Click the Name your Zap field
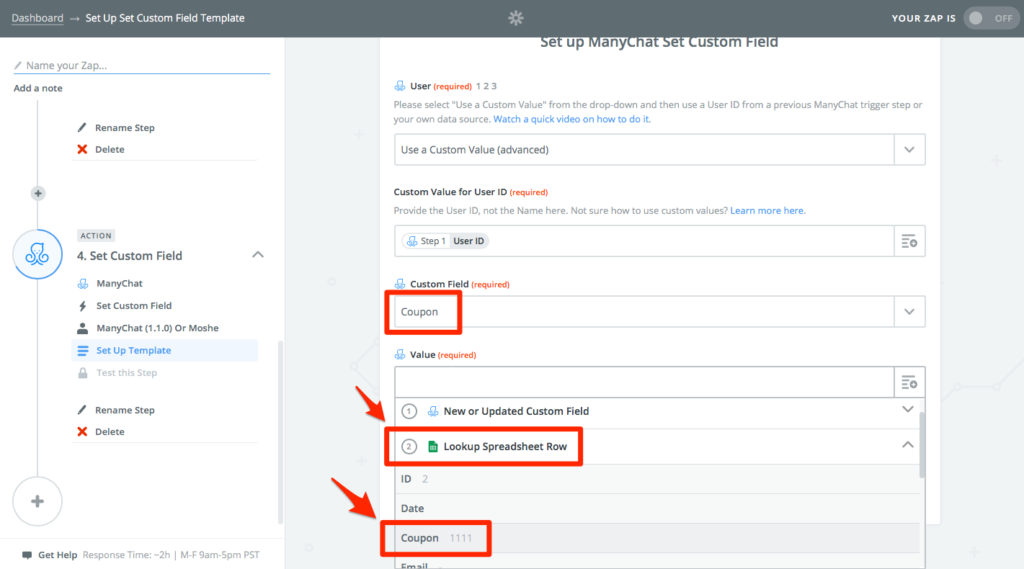1024x569 pixels. pos(142,65)
